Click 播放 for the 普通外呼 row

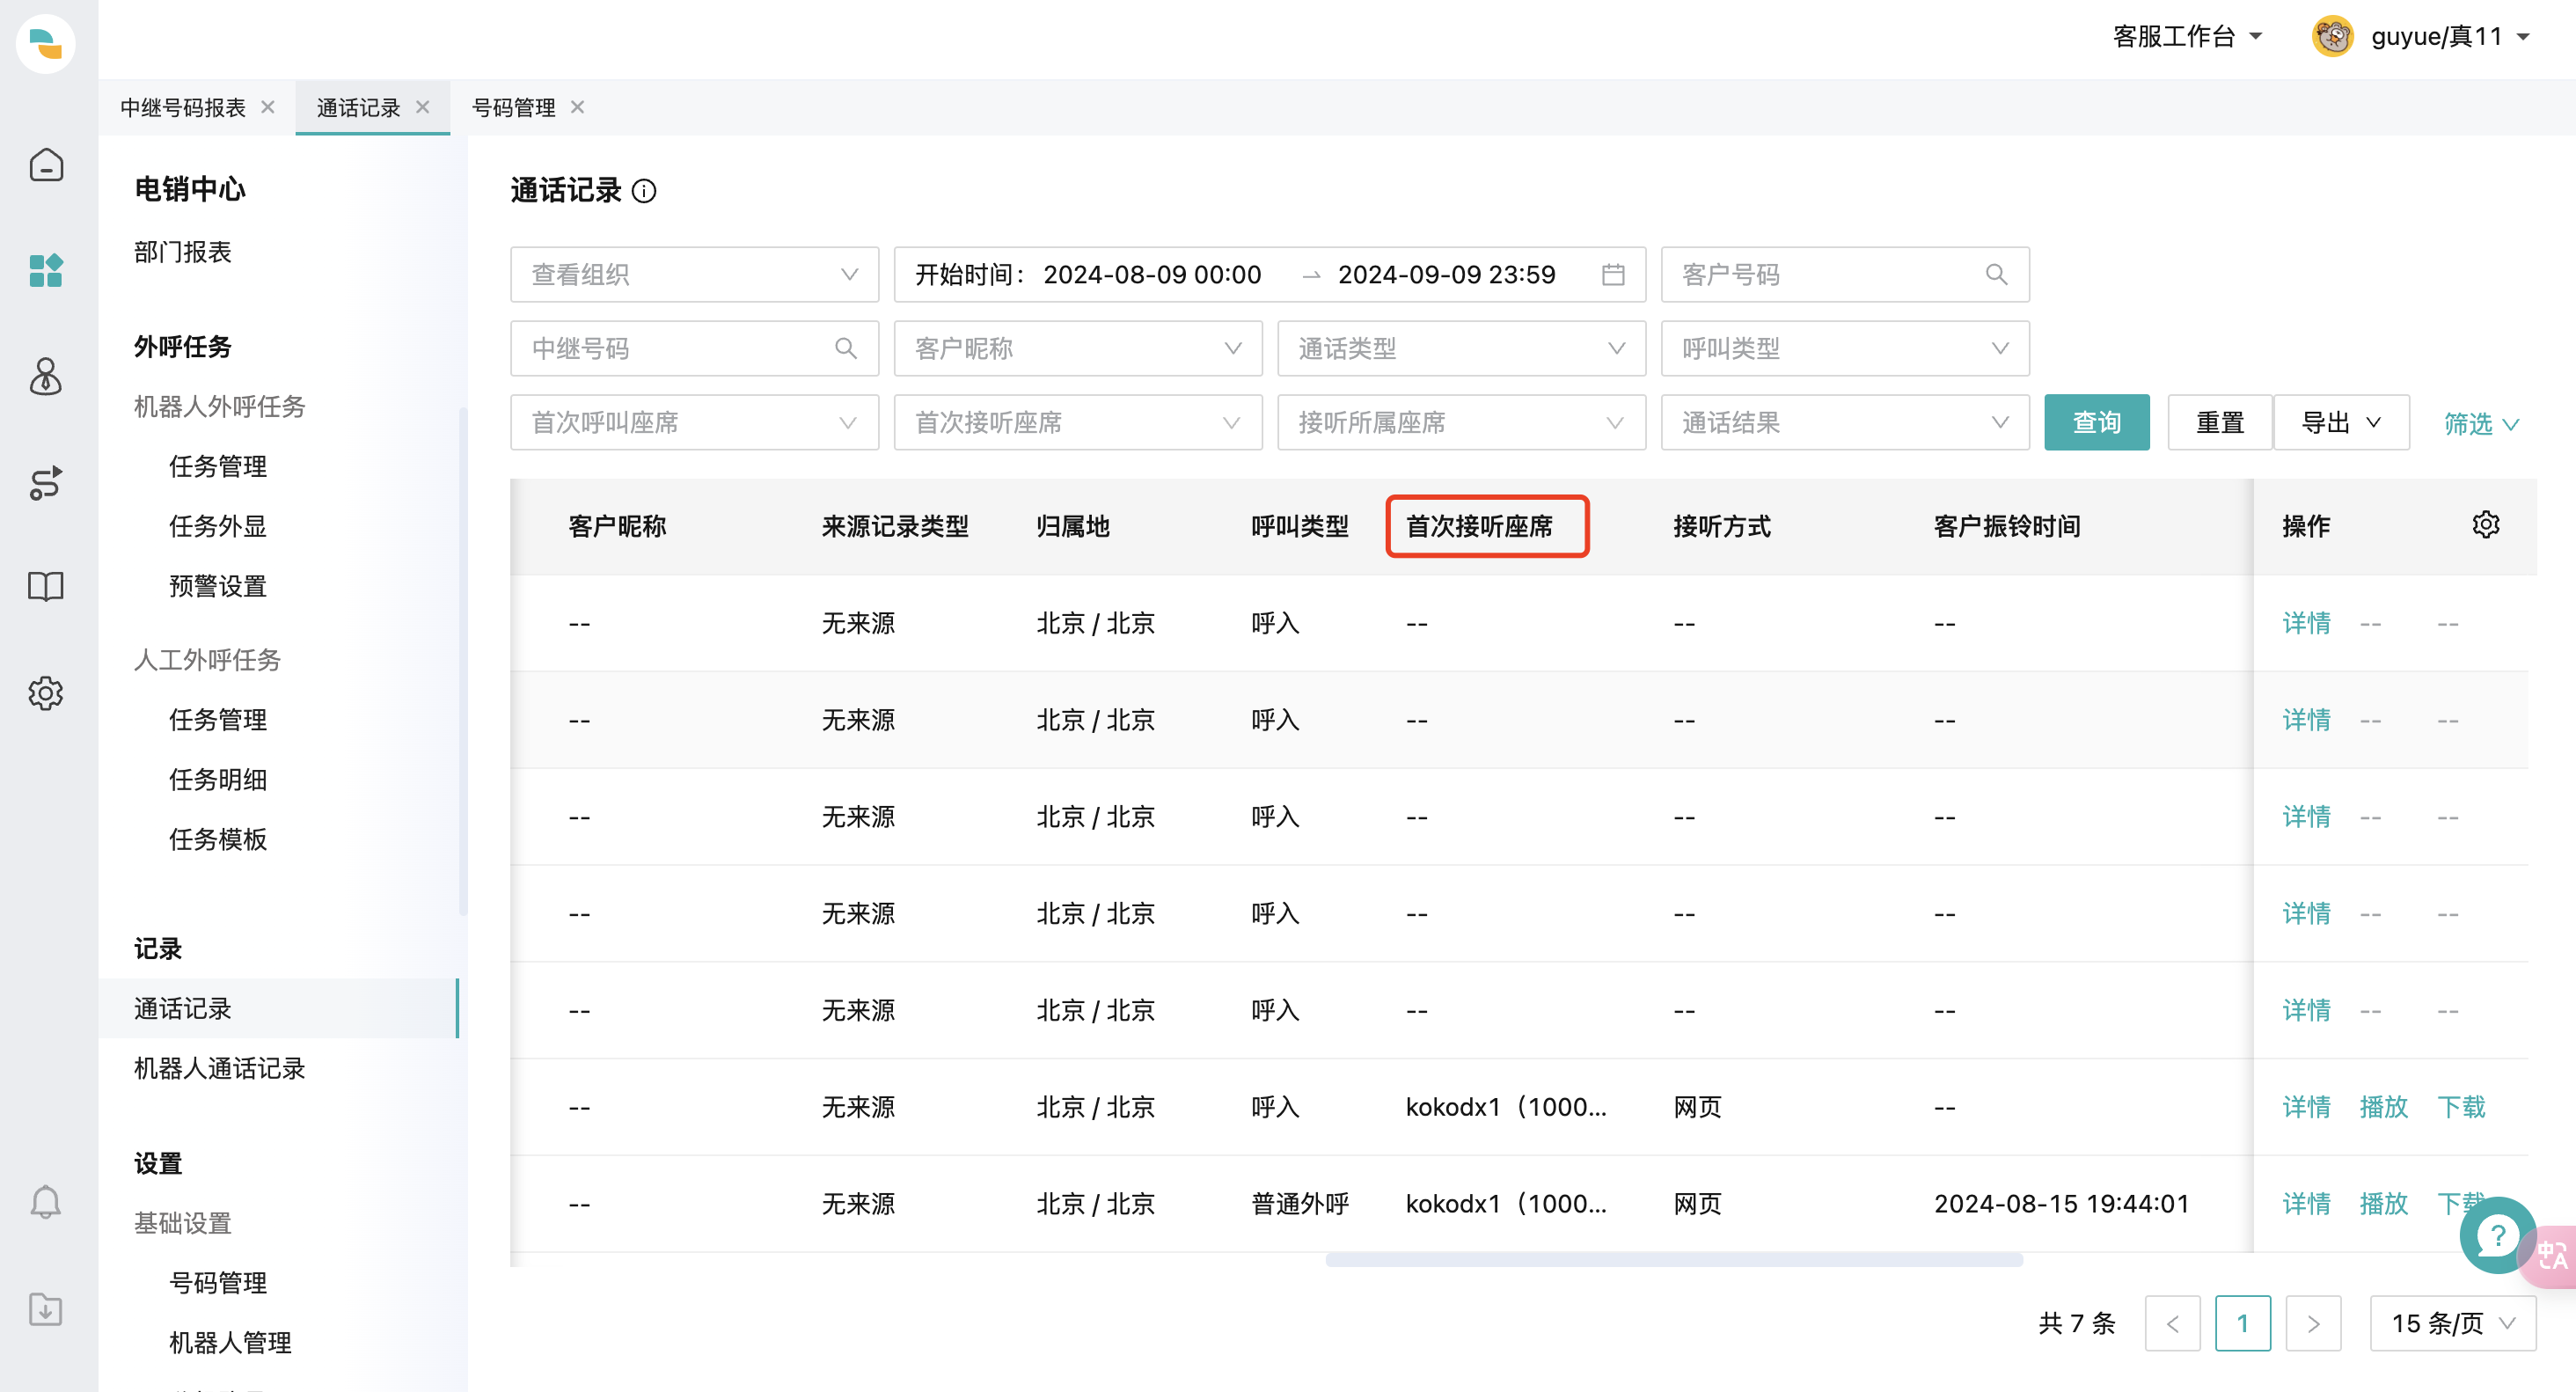tap(2383, 1204)
